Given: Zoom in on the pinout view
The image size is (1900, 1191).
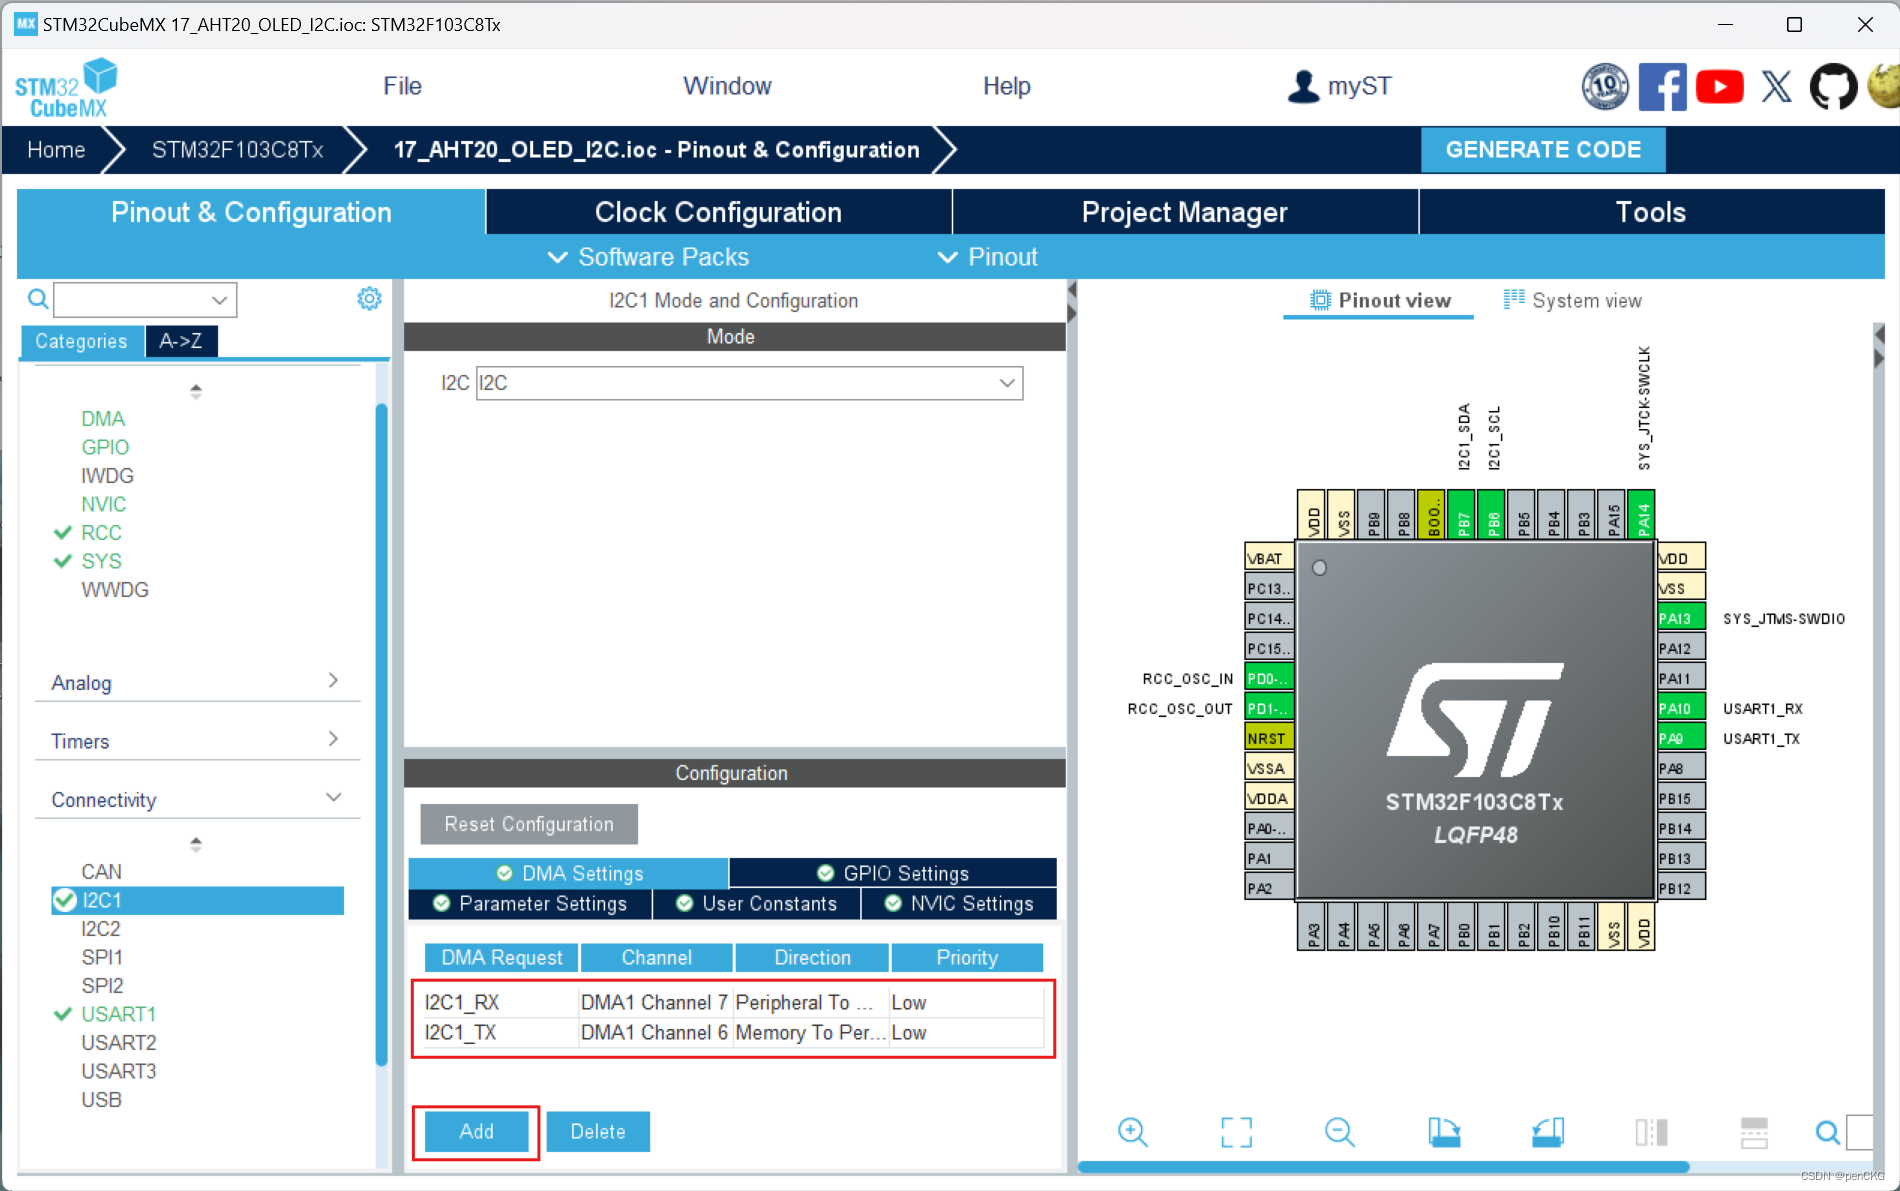Looking at the screenshot, I should (x=1132, y=1132).
